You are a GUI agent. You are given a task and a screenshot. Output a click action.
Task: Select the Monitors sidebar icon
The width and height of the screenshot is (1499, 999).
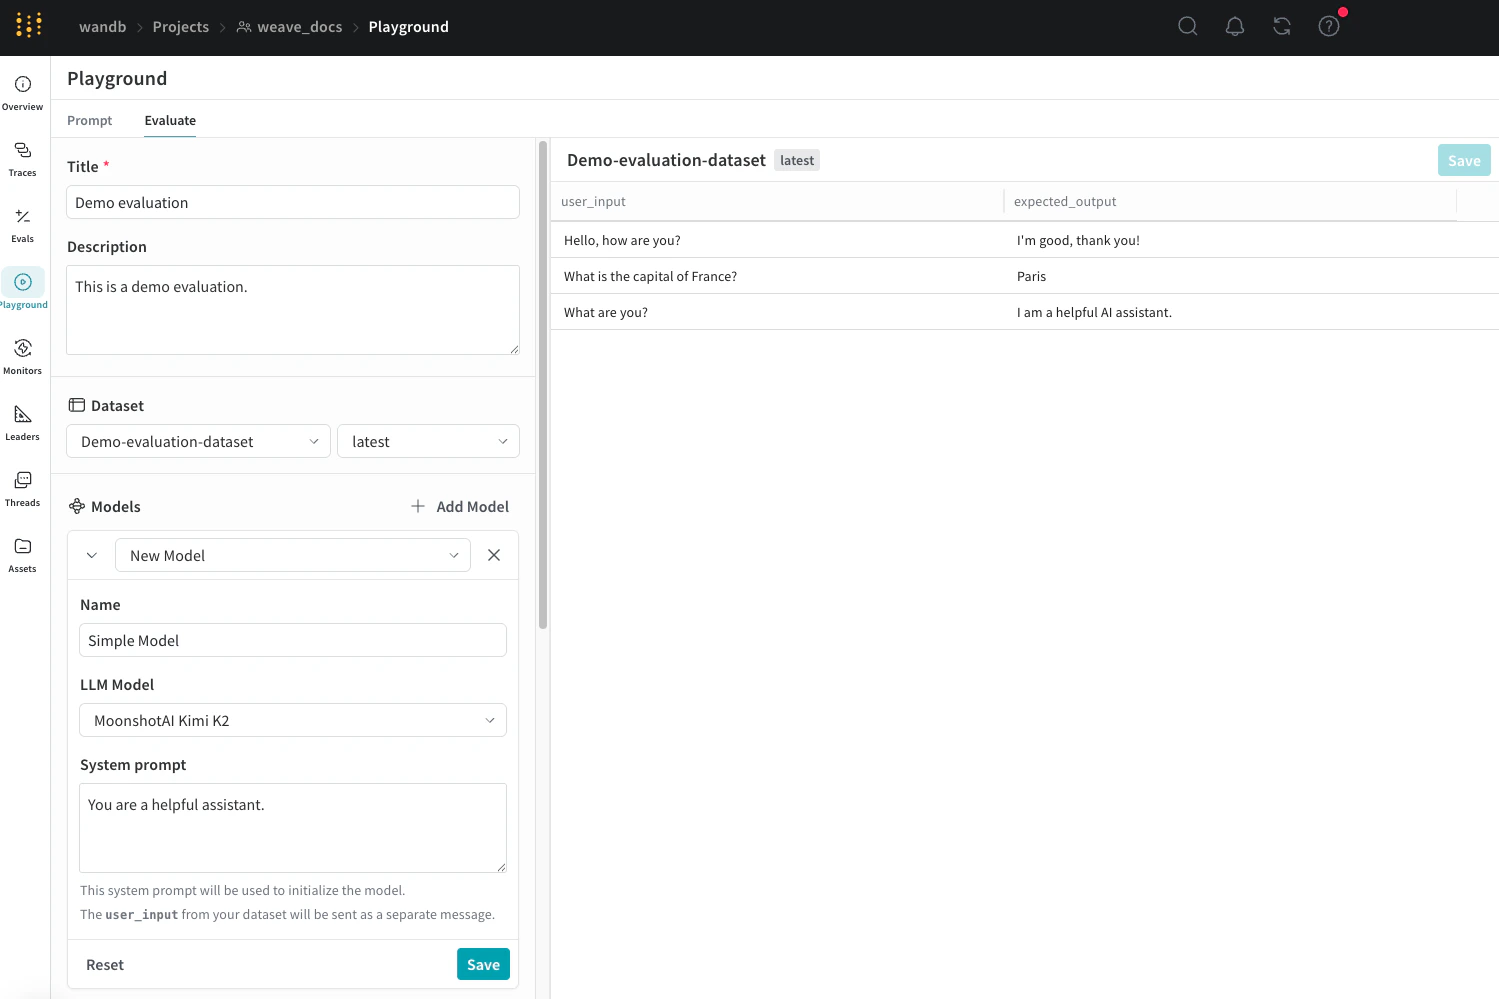pos(22,356)
